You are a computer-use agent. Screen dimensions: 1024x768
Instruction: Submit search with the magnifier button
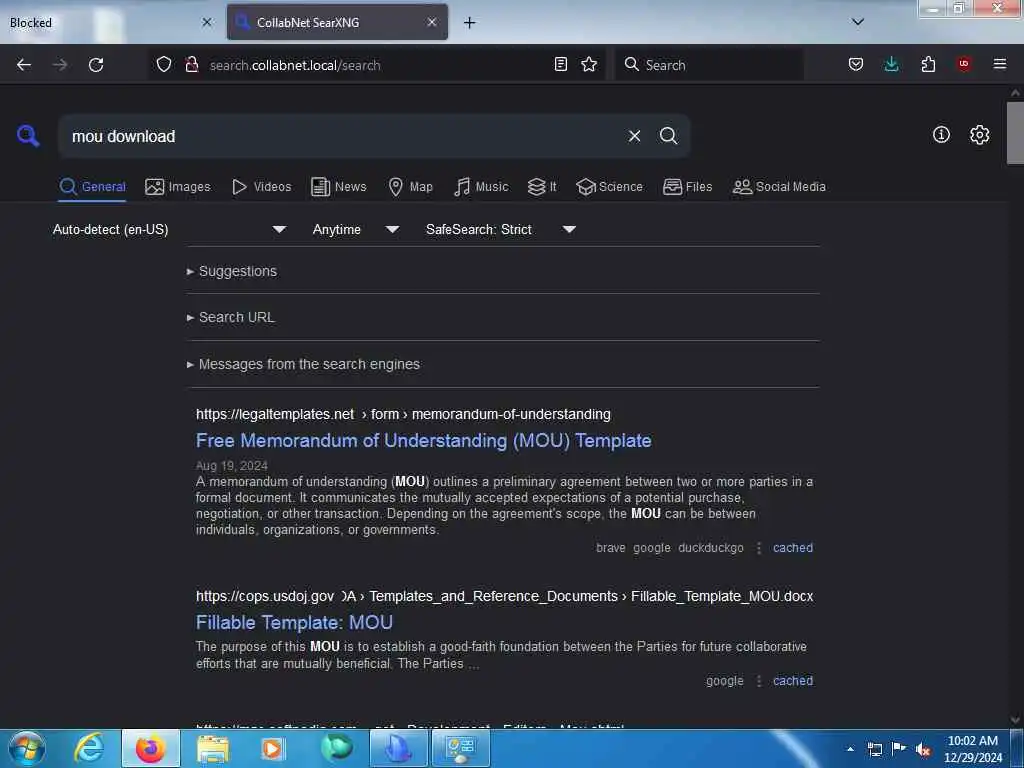click(668, 136)
